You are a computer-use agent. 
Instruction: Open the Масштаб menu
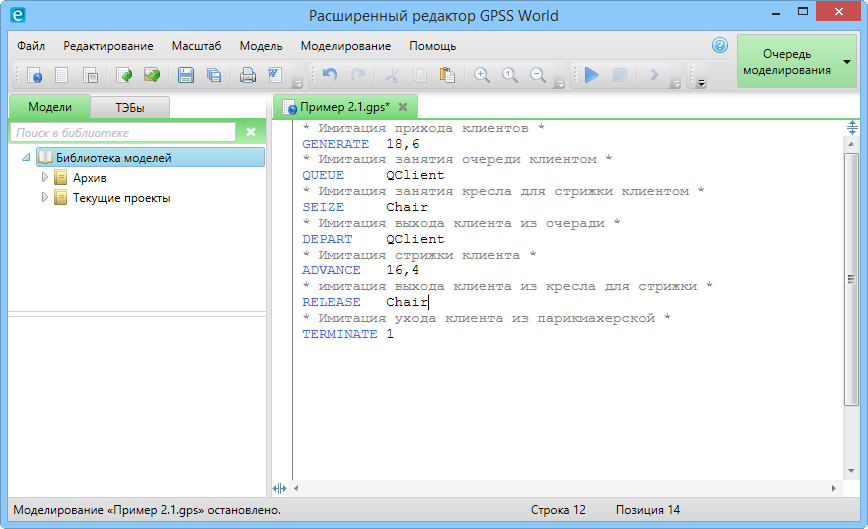(196, 46)
